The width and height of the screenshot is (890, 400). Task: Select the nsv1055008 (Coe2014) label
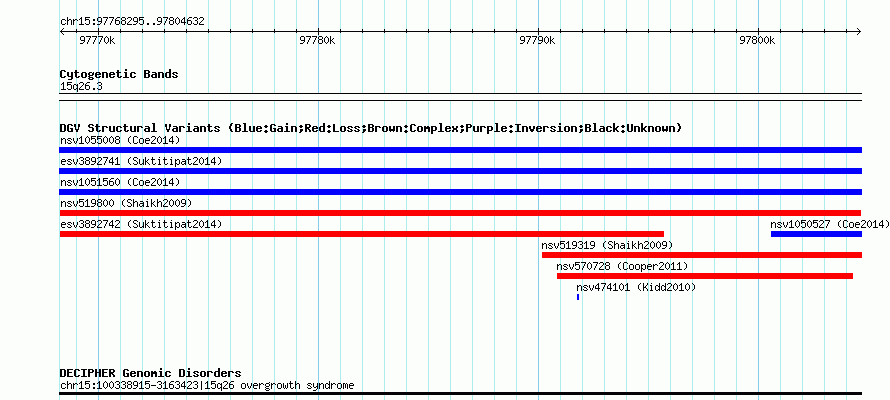[120, 140]
